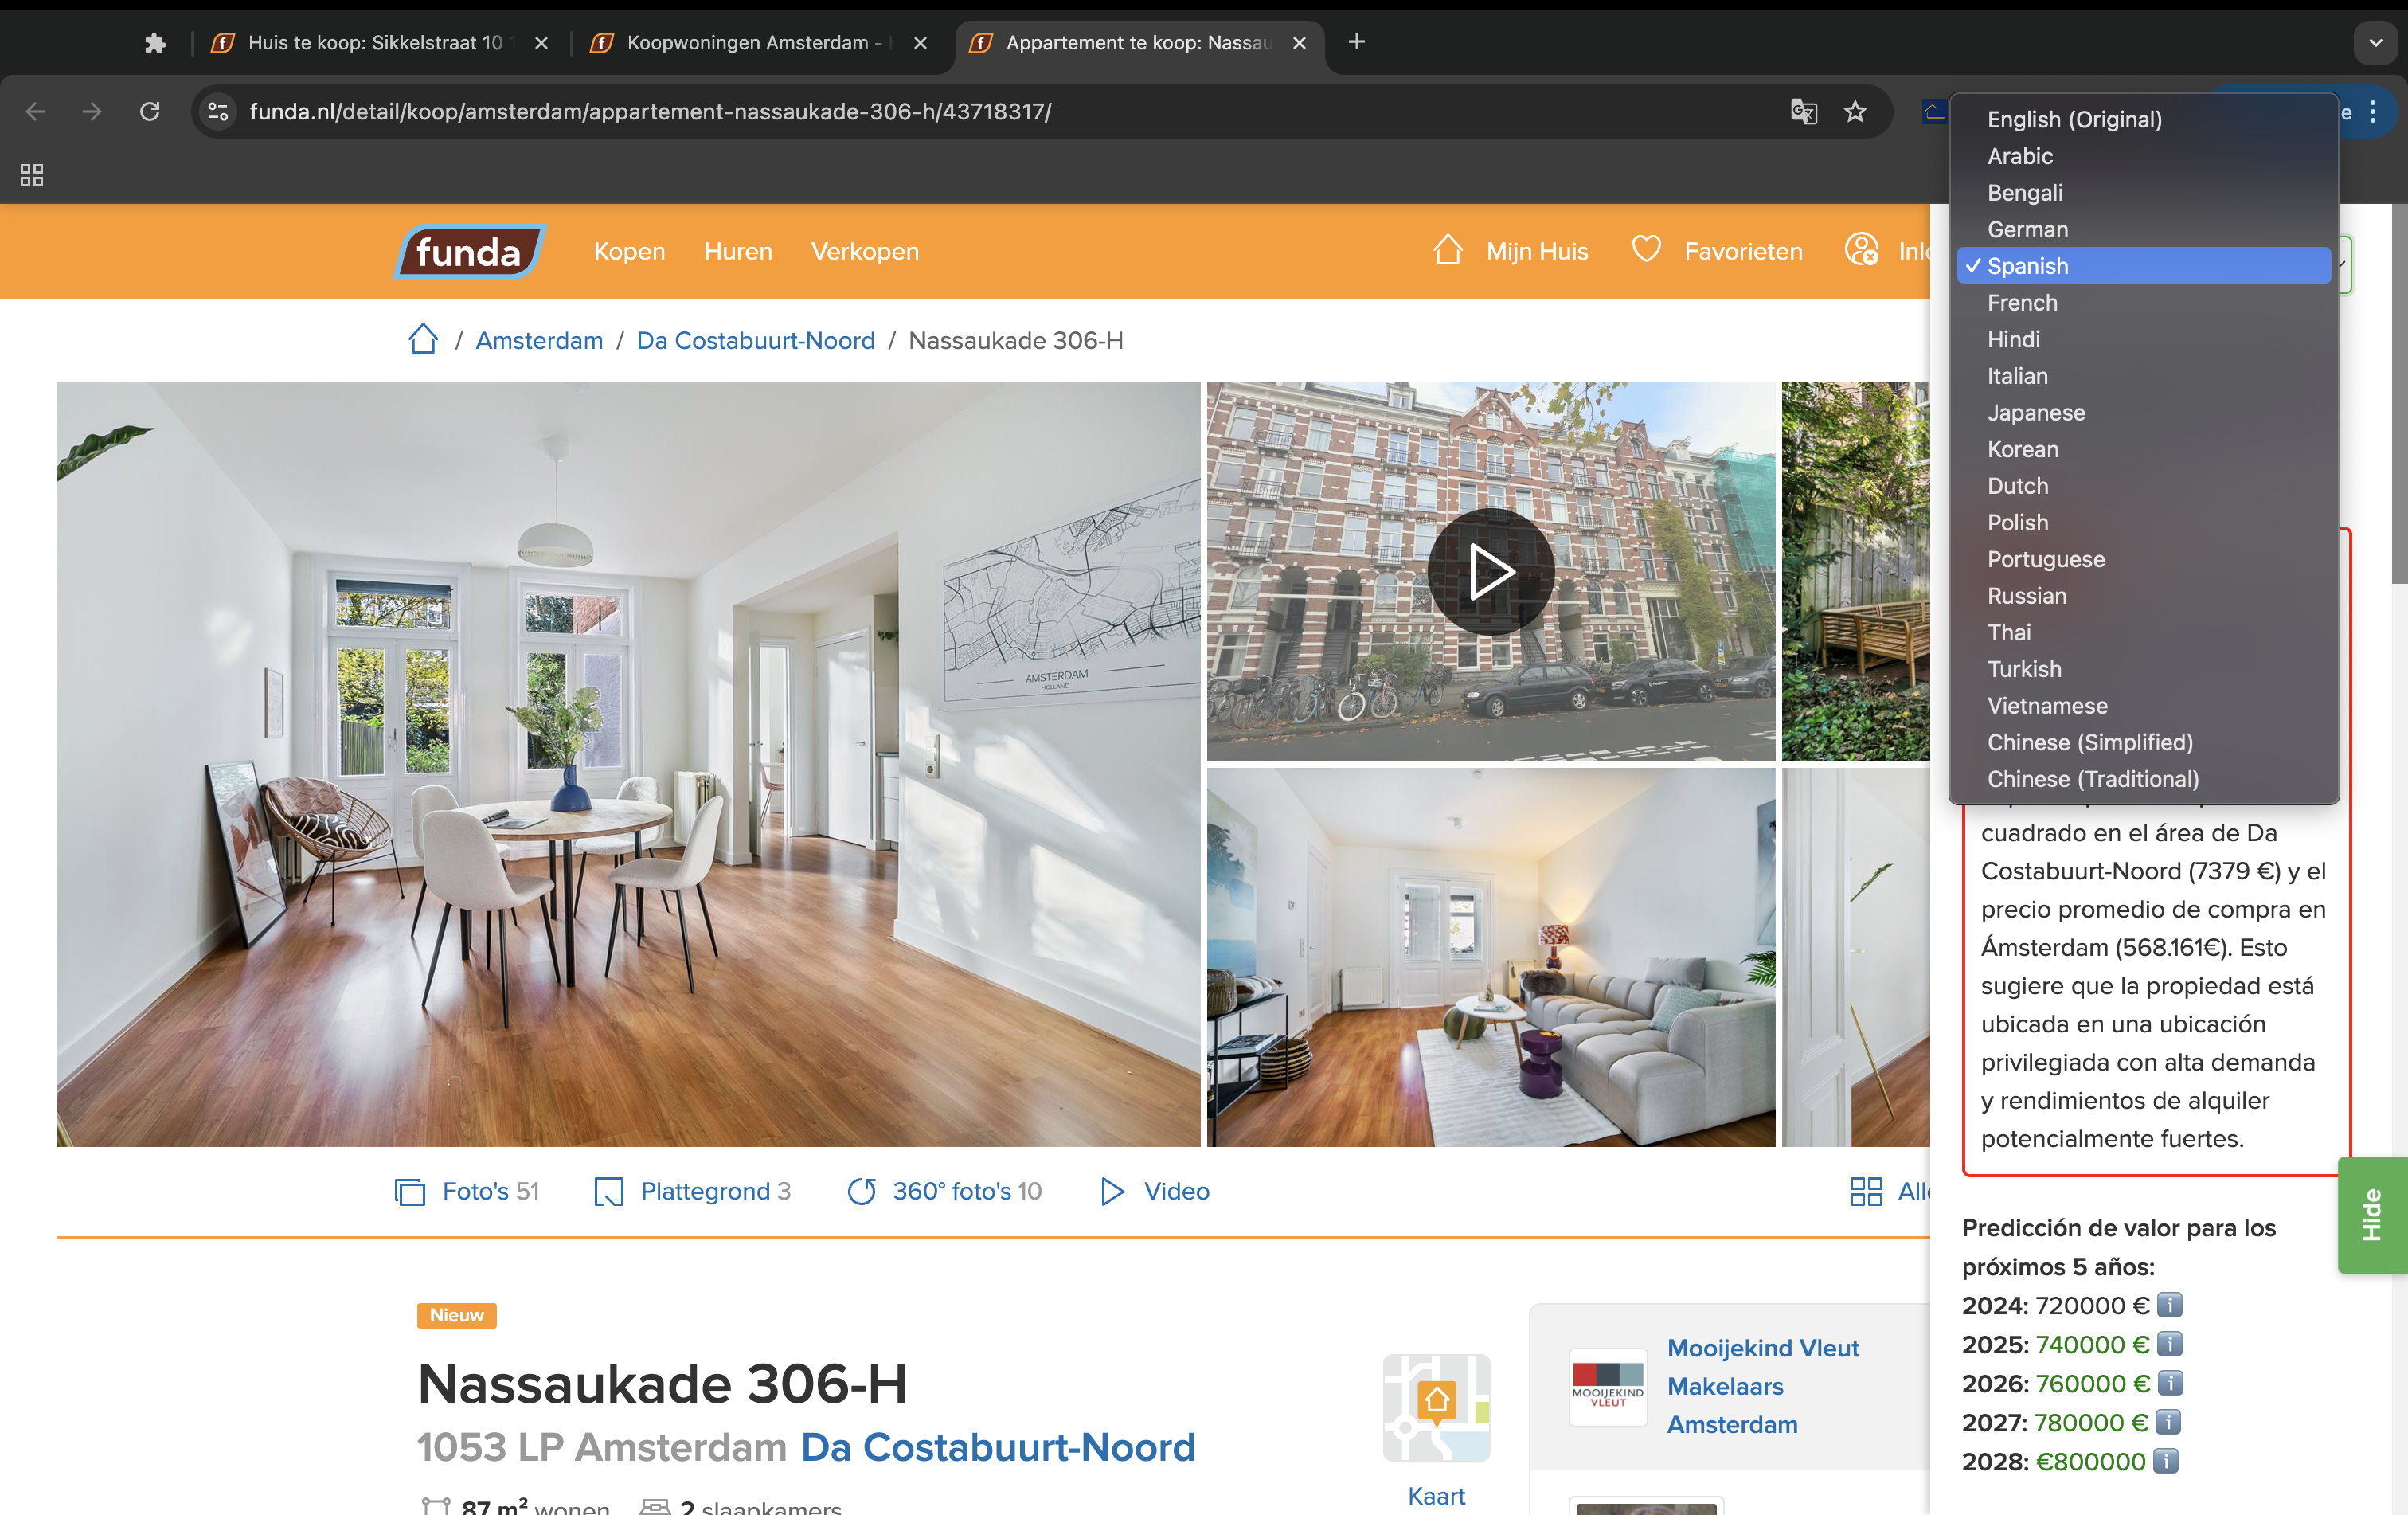This screenshot has width=2408, height=1515.
Task: Open the main dining room photo
Action: pos(628,764)
